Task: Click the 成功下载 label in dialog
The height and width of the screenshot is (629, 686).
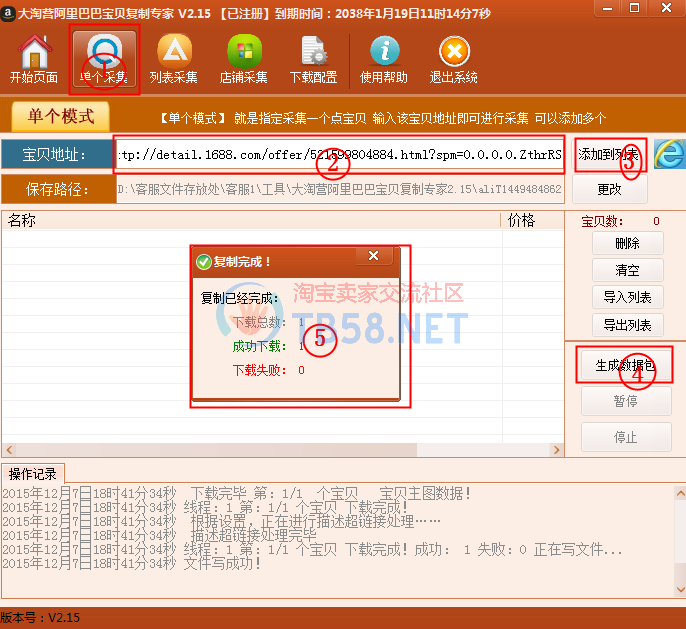Action: pyautogui.click(x=259, y=346)
